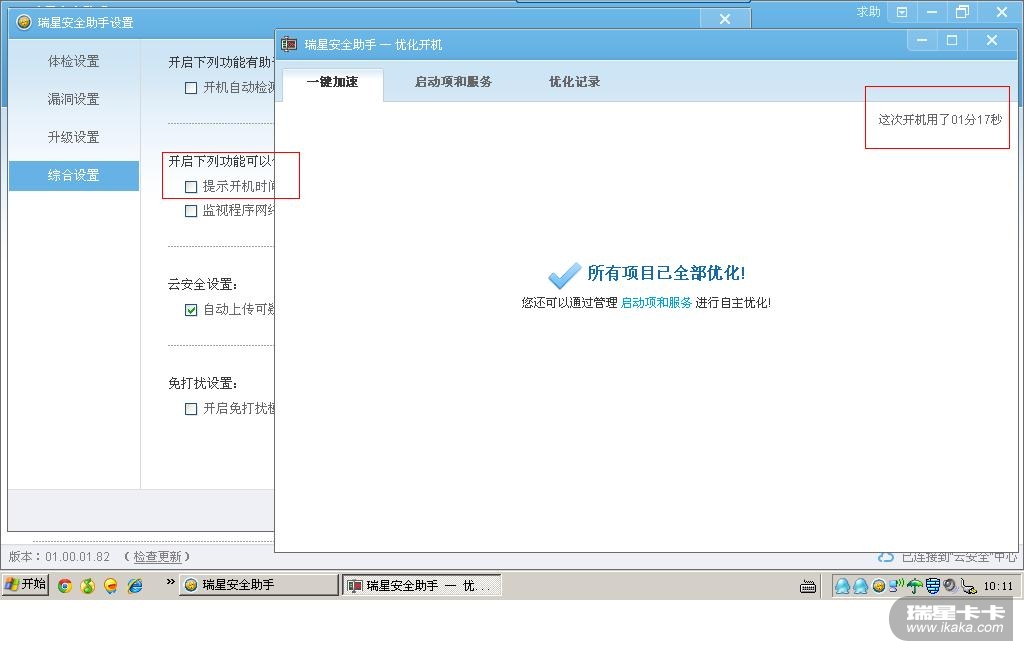Enable the 开启免打扰 checkbox

191,409
